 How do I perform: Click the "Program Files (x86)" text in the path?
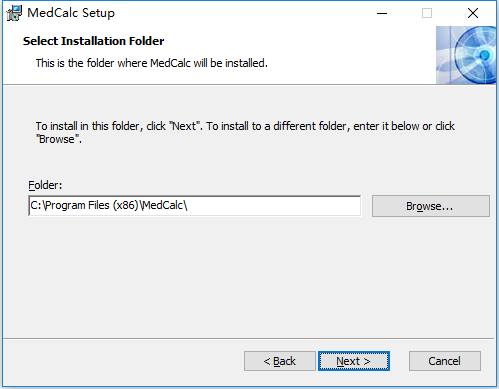point(91,205)
